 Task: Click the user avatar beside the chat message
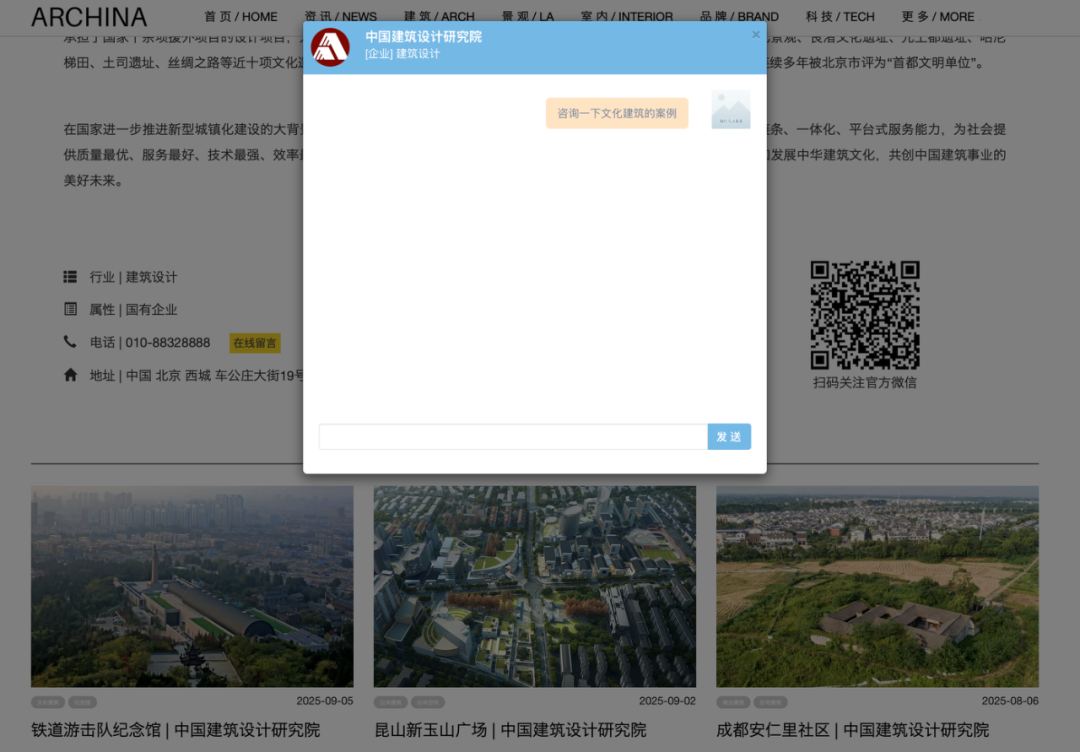coord(731,110)
